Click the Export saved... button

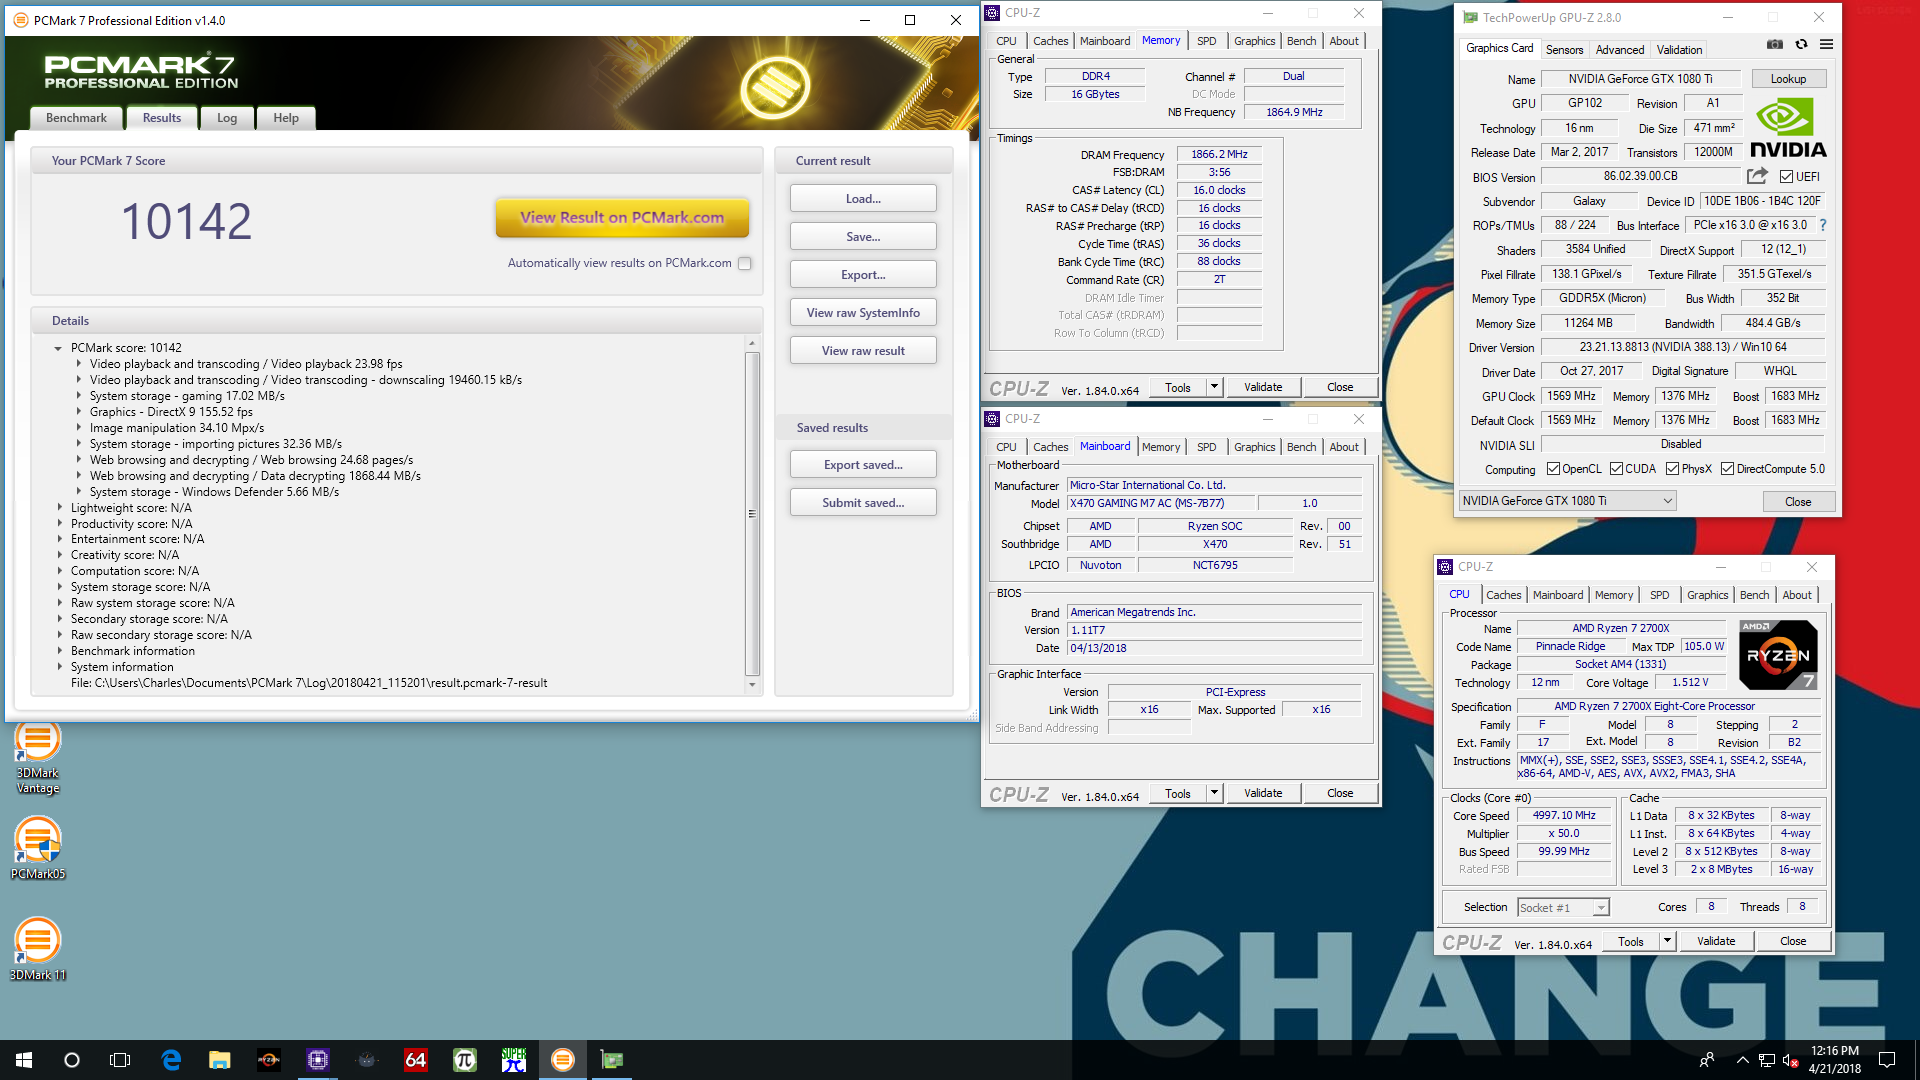pos(863,465)
